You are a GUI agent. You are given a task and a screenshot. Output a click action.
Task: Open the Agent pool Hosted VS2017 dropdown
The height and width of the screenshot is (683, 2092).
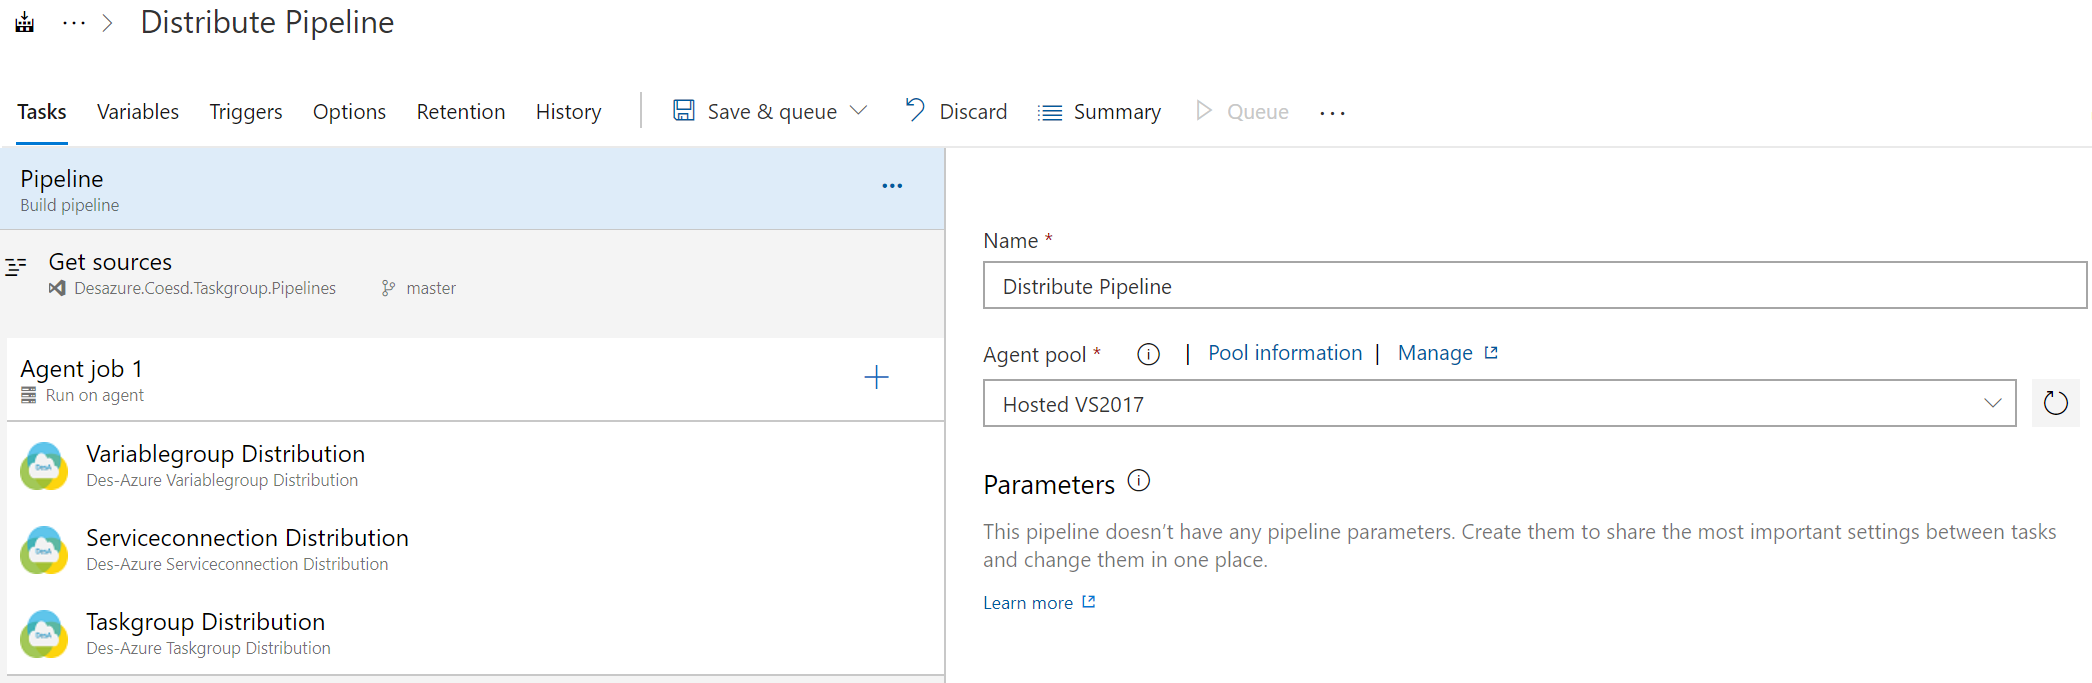coord(1499,403)
